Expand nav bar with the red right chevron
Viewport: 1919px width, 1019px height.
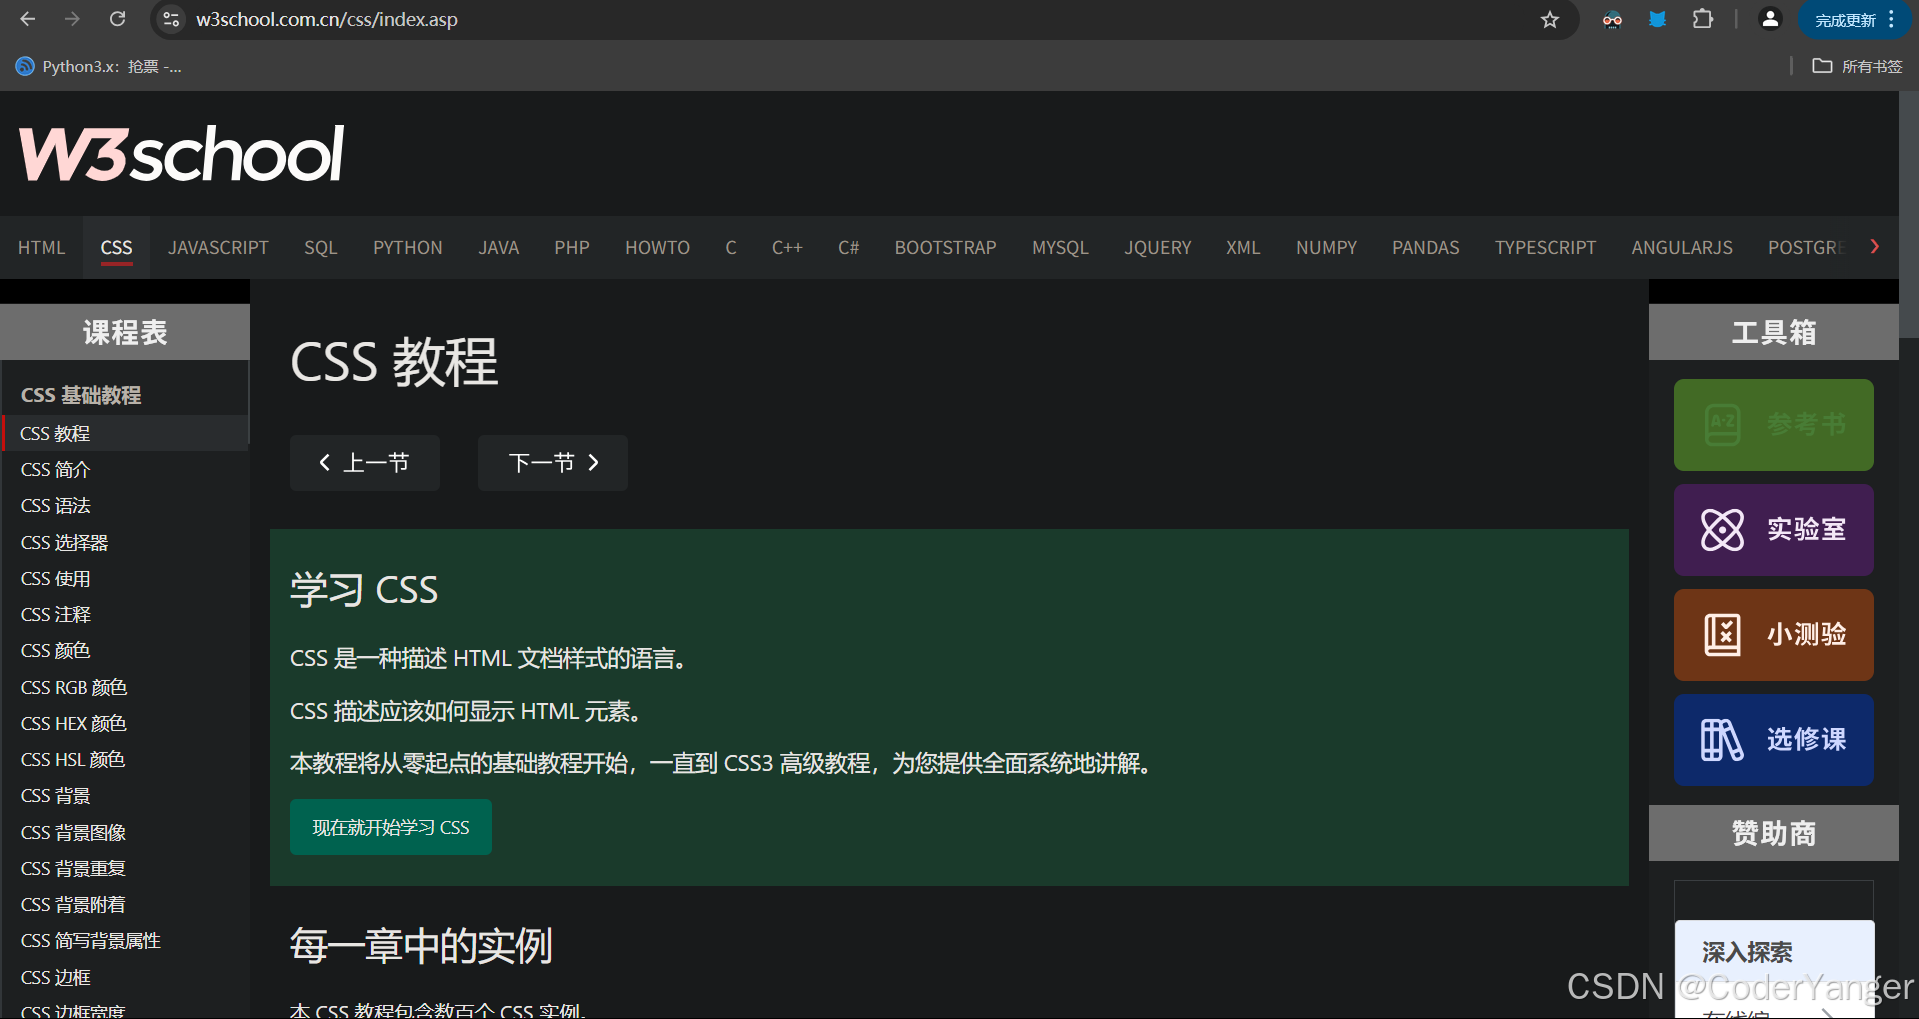[1874, 247]
